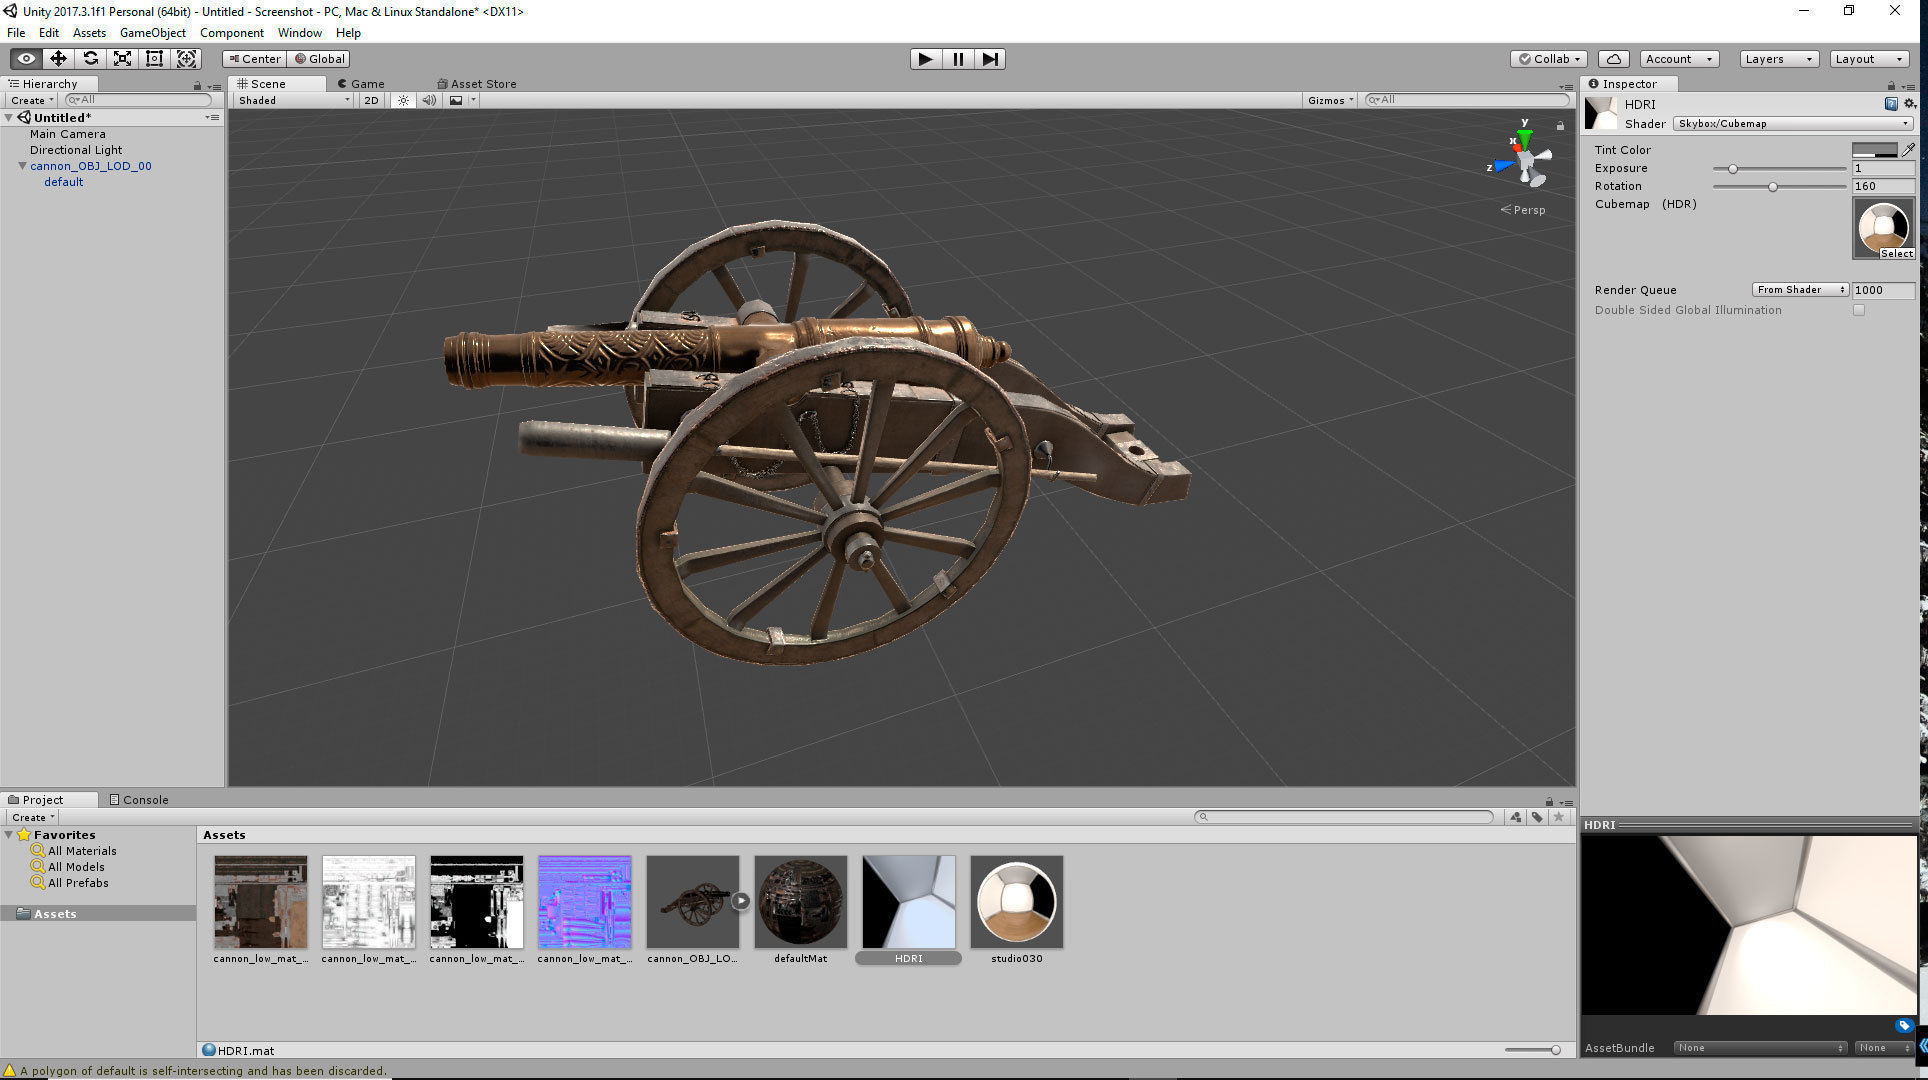
Task: Select the Scale tool
Action: coord(122,58)
